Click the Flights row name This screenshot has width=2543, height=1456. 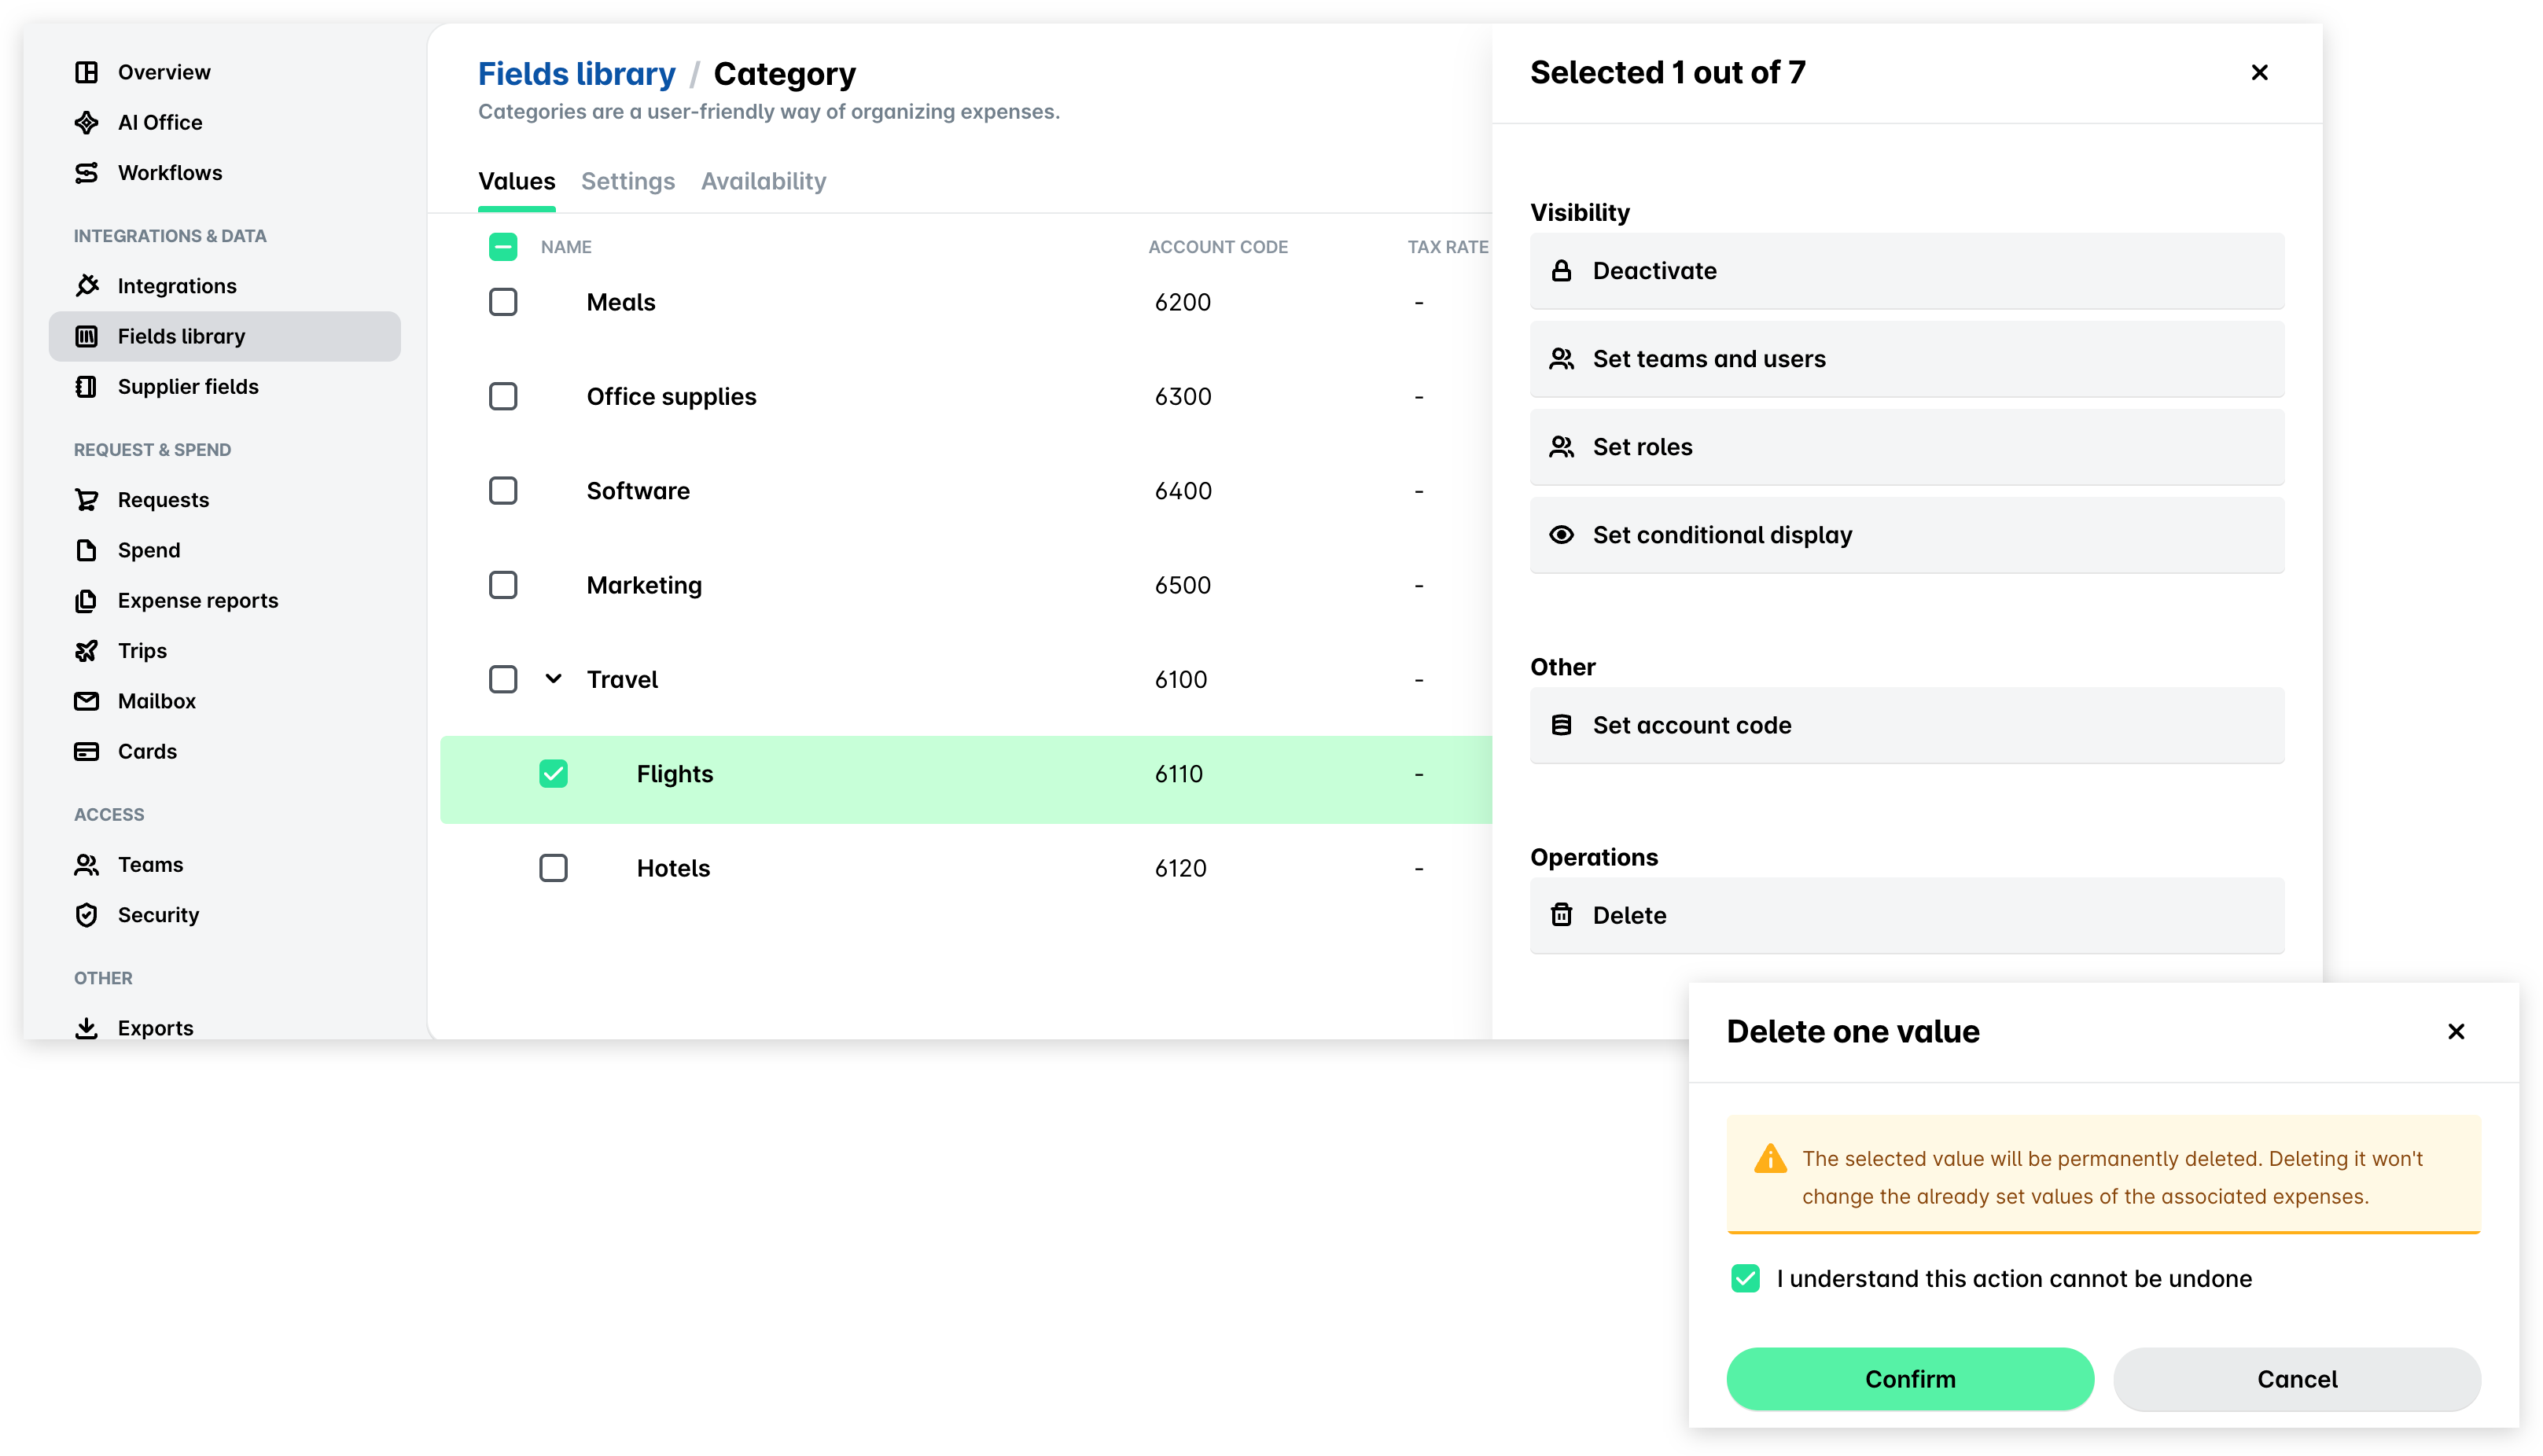(675, 774)
